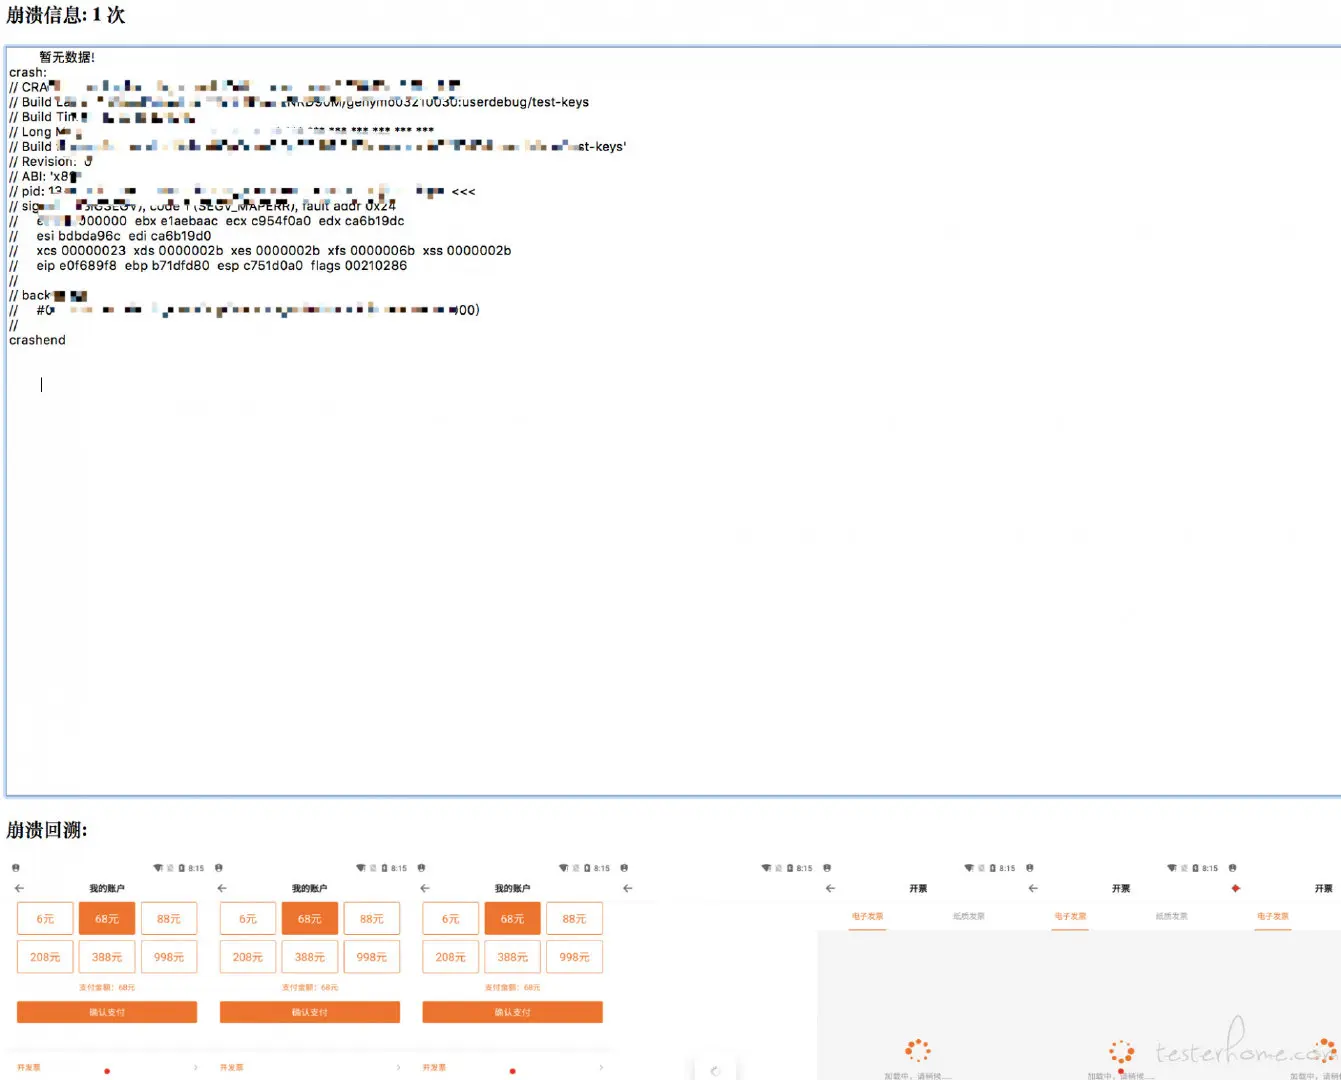Click the userdebug/test-keys build line
Screen dimensions: 1341x1080
tap(299, 102)
